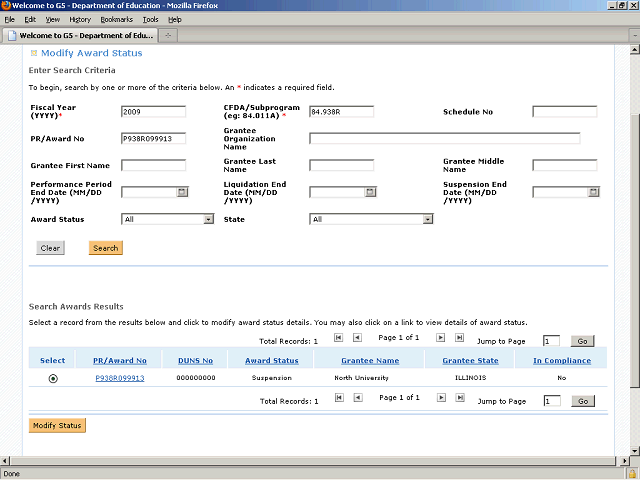640x480 pixels.
Task: Open award link P938R099913
Action: (120, 378)
